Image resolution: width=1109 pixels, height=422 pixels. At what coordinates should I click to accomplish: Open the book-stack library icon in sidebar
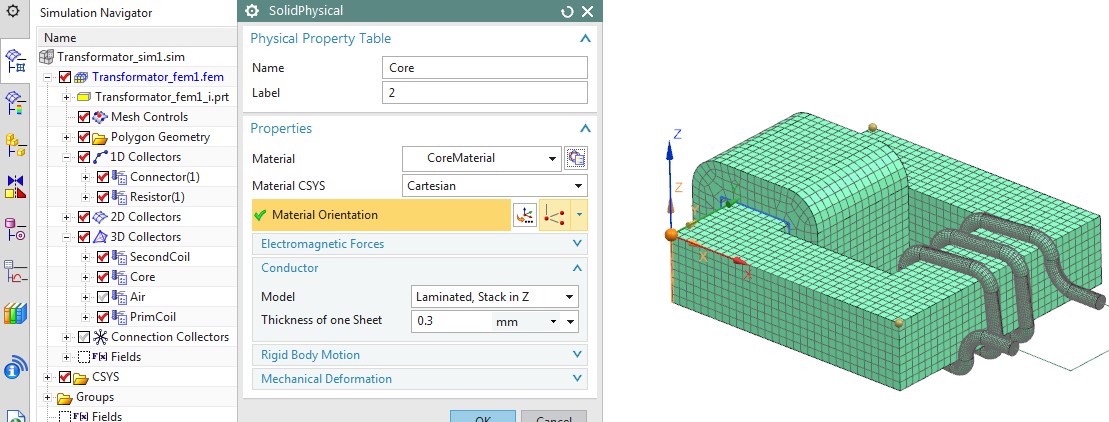(15, 315)
